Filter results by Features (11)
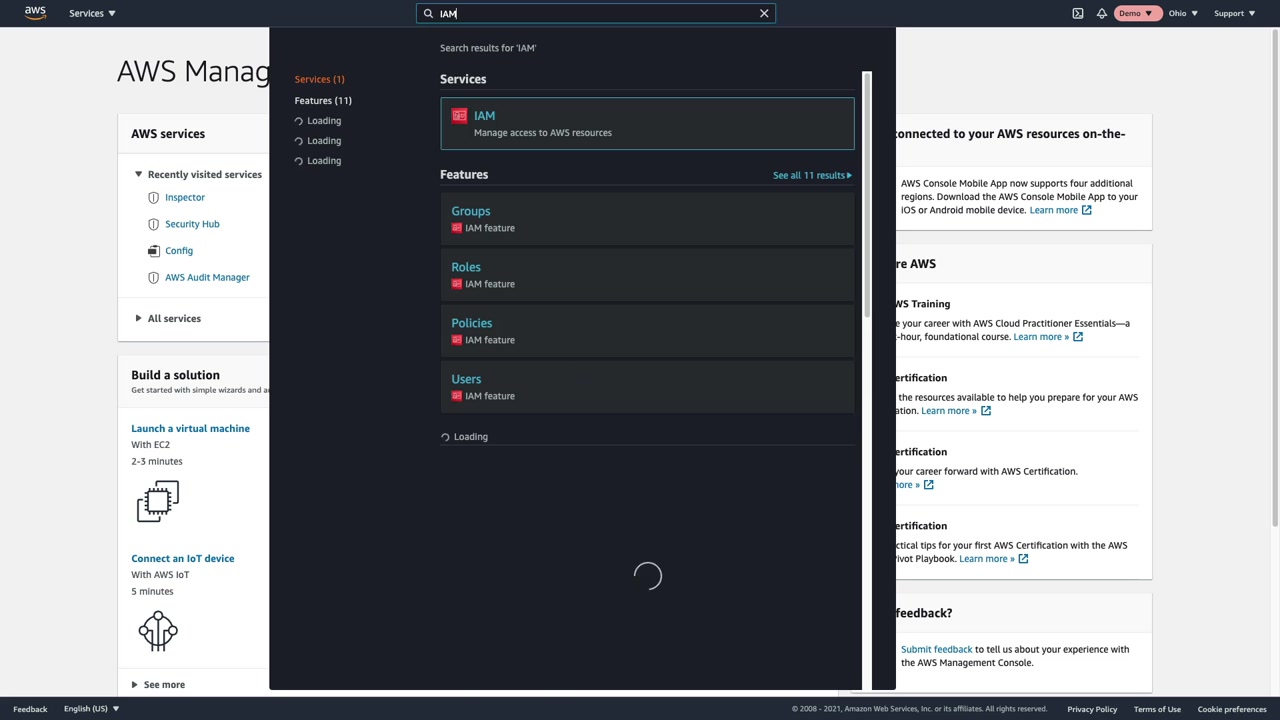This screenshot has height=720, width=1280. click(x=323, y=100)
